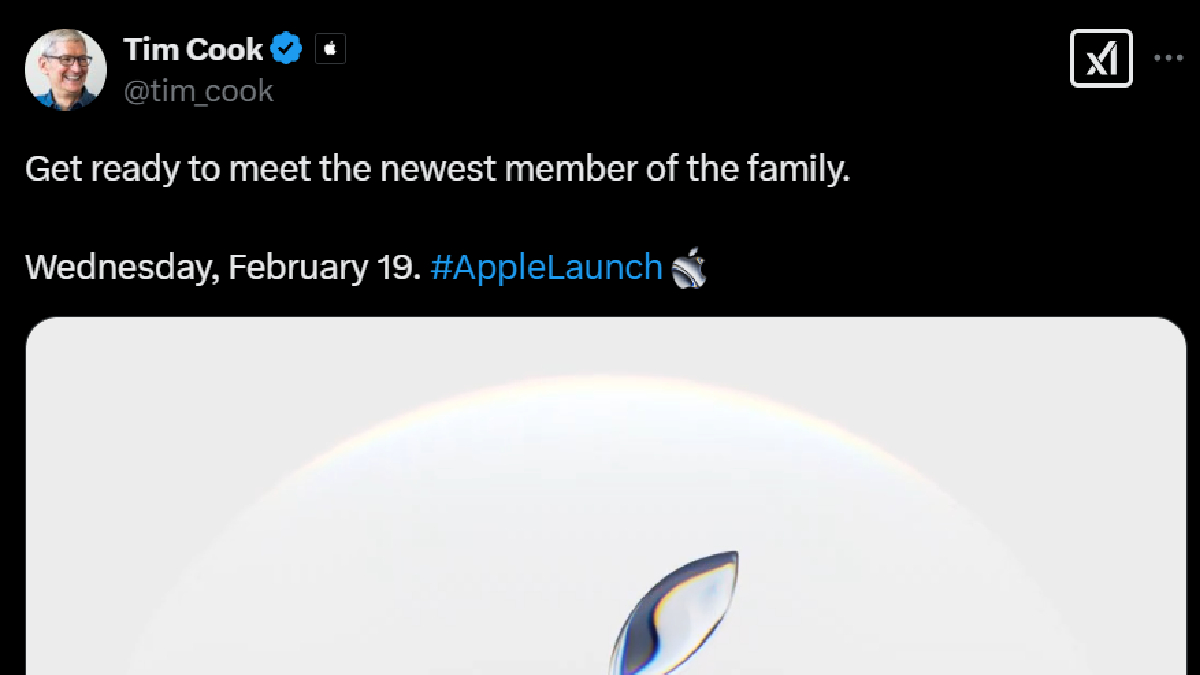This screenshot has height=675, width=1200.
Task: Click the Apple affiliation badge beside name
Action: (x=330, y=49)
